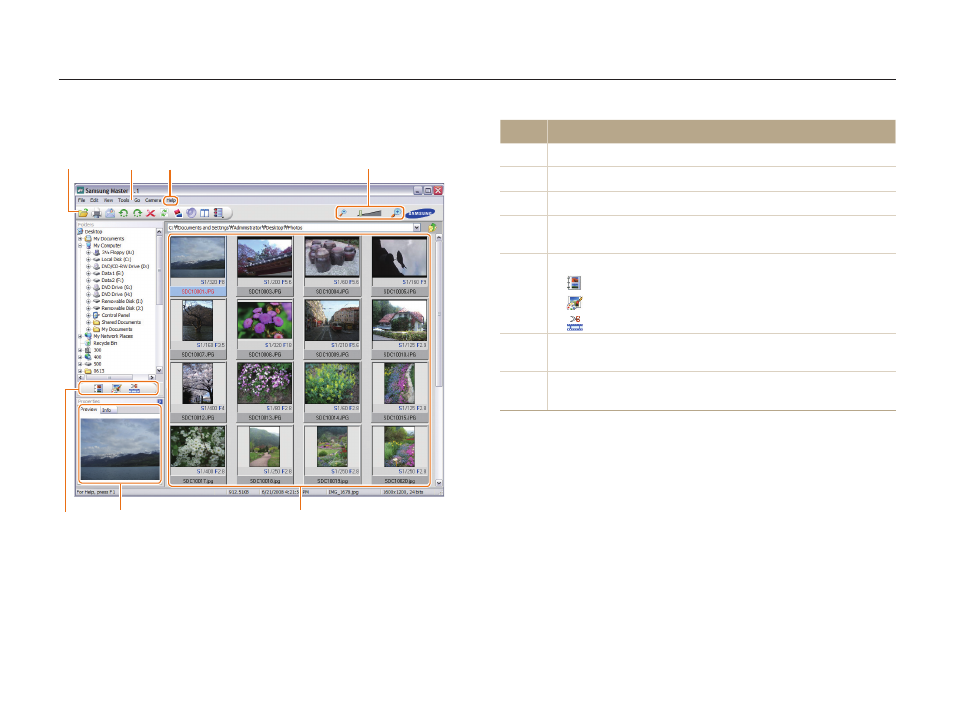Open the Help menu
This screenshot has width=954, height=720.
(171, 200)
